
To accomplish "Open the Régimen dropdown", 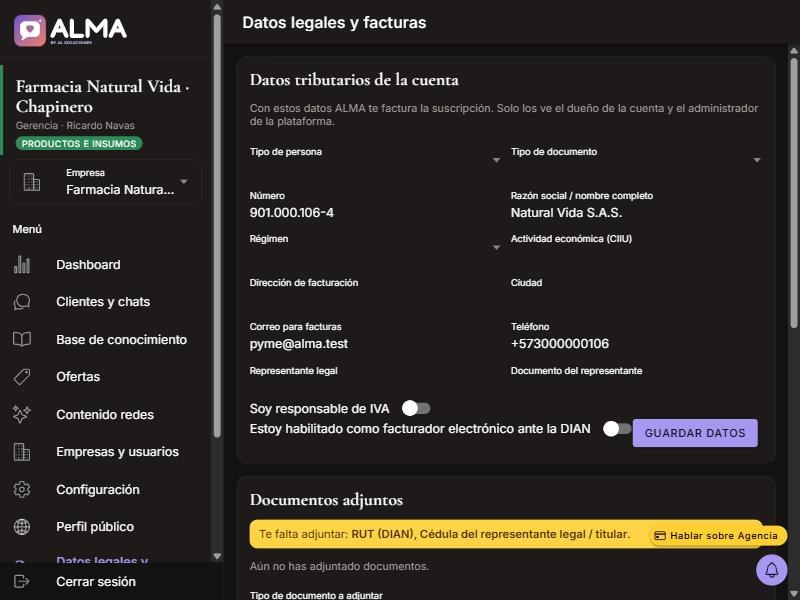I will coord(374,247).
